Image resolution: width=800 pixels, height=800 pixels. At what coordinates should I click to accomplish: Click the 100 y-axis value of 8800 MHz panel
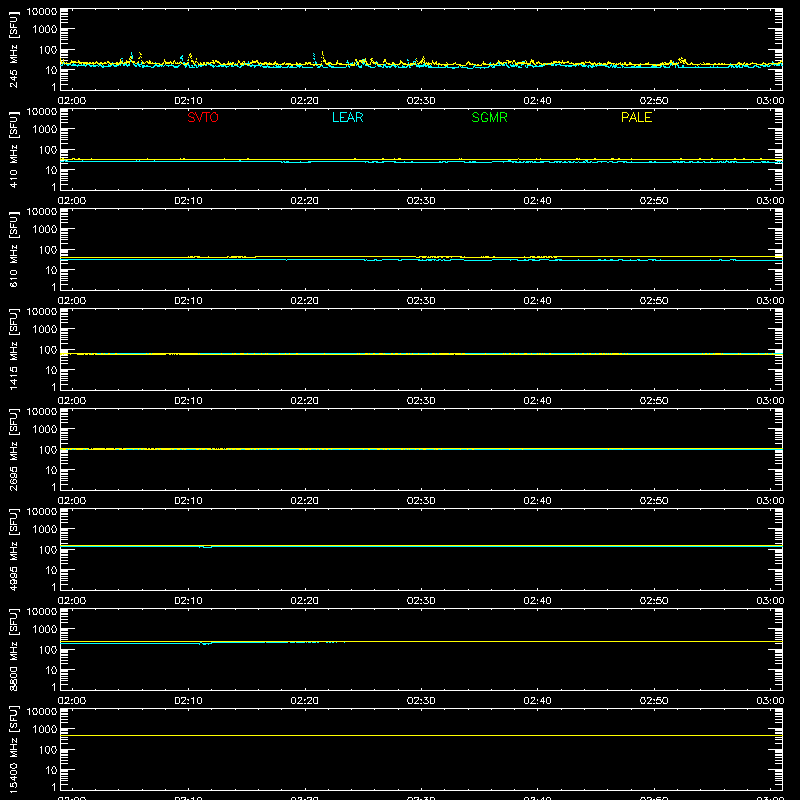coord(48,649)
